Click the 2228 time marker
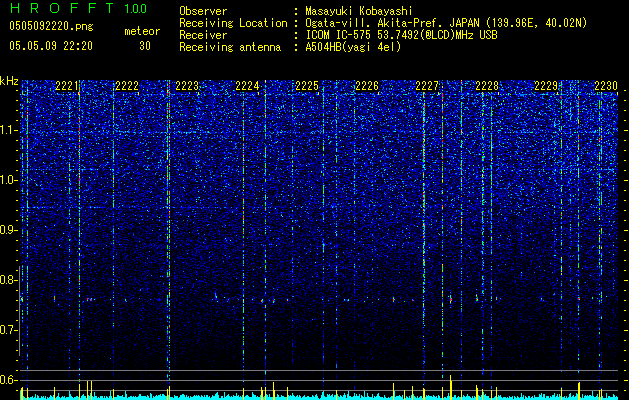 pyautogui.click(x=487, y=86)
